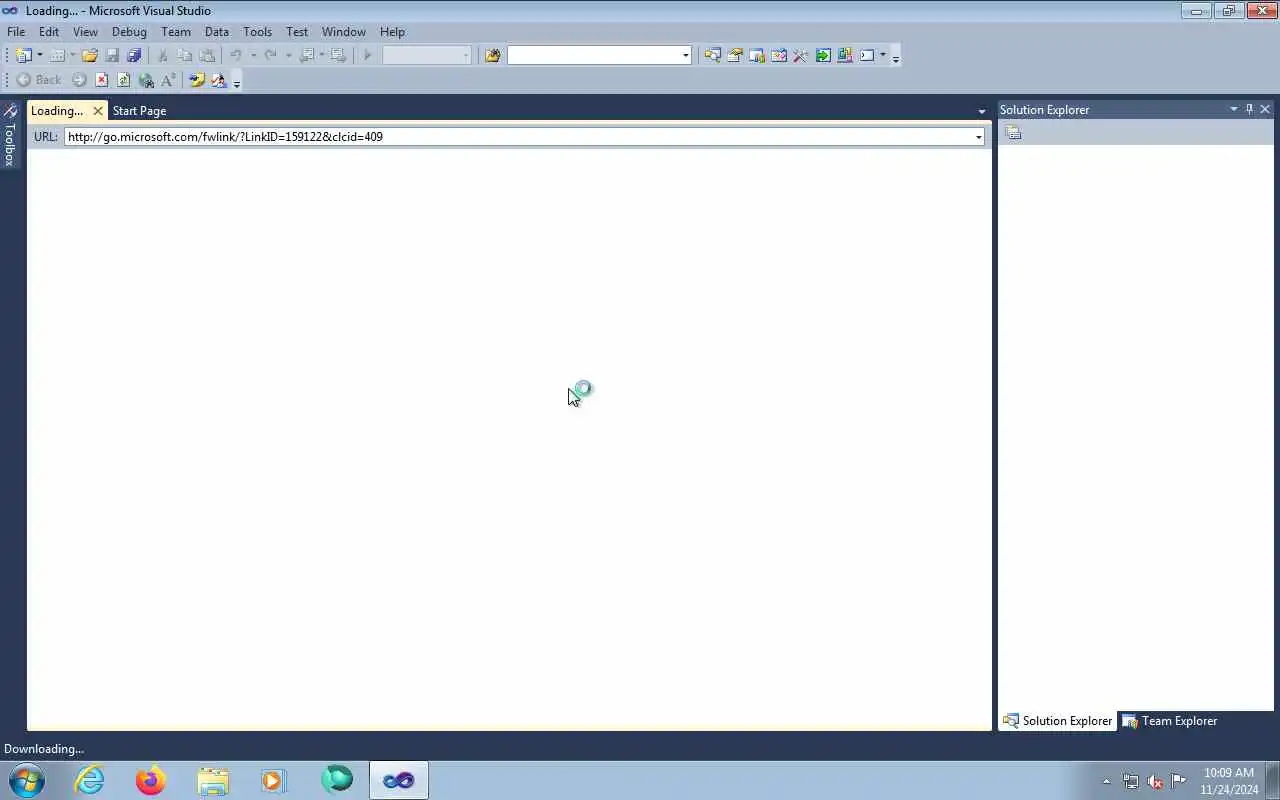Click the Navigate Forward icon
Viewport: 1280px width, 800px height.
tap(338, 56)
